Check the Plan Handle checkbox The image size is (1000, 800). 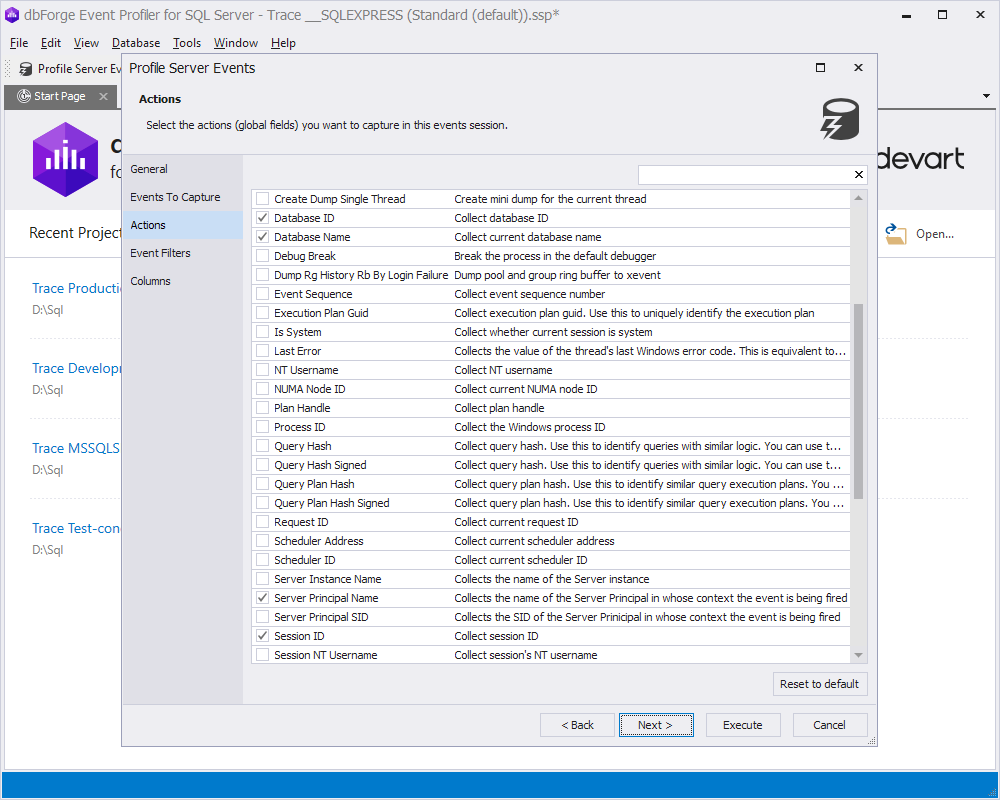coord(262,408)
